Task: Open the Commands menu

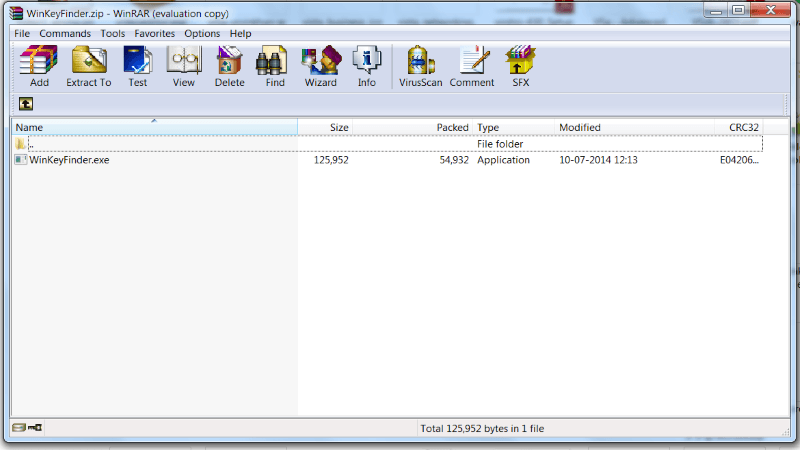Action: click(x=65, y=34)
